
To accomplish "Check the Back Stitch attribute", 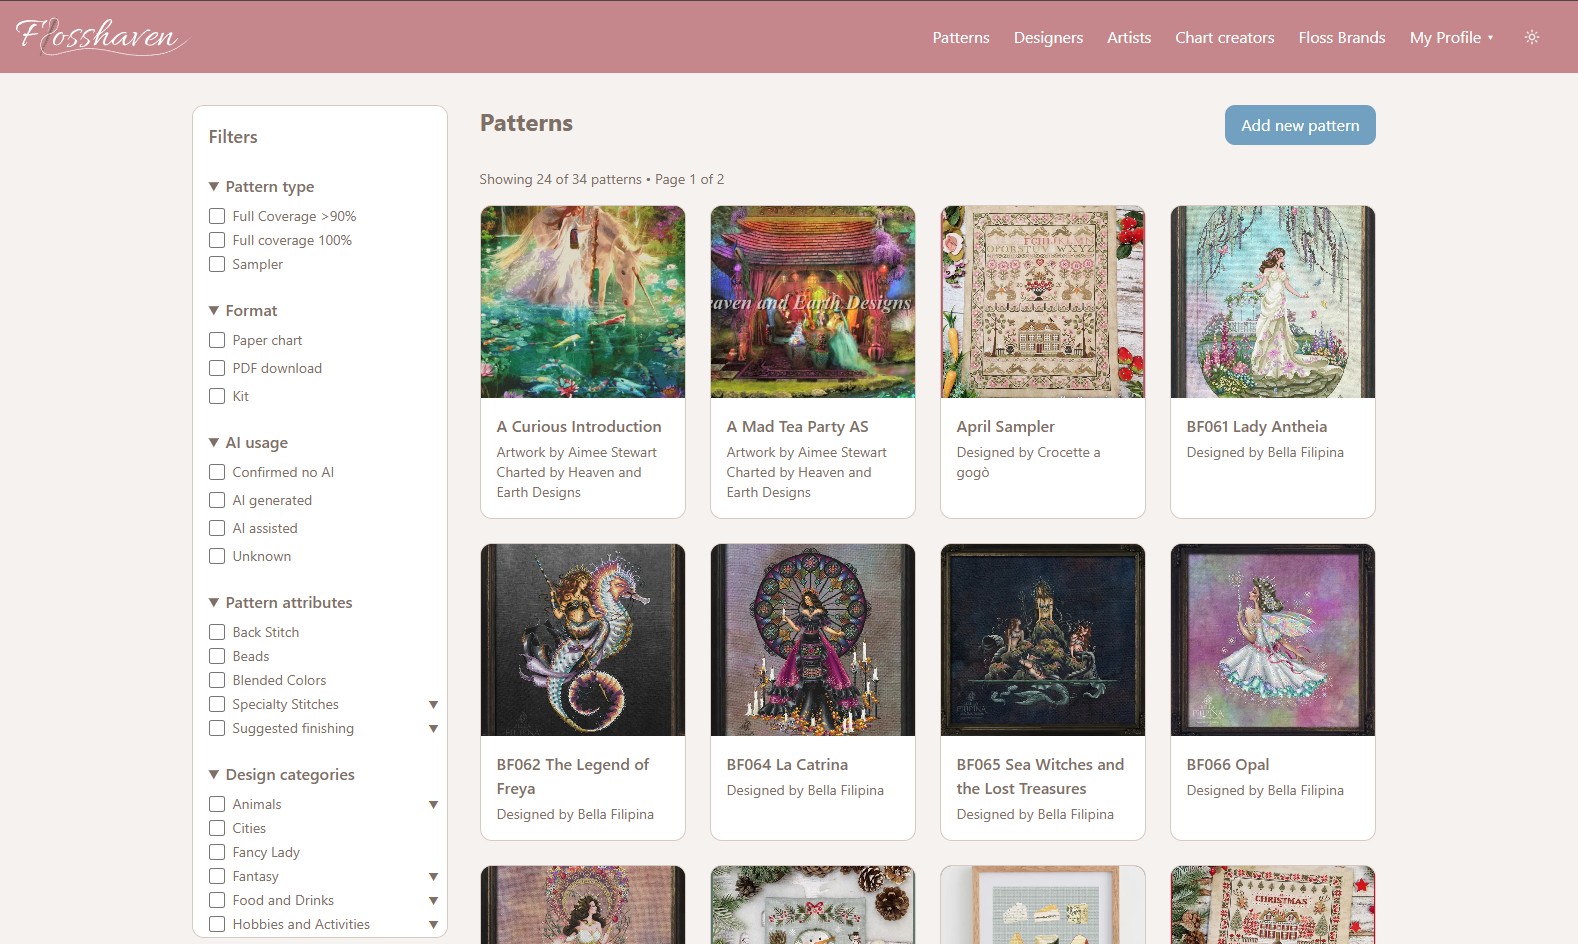I will coord(217,632).
